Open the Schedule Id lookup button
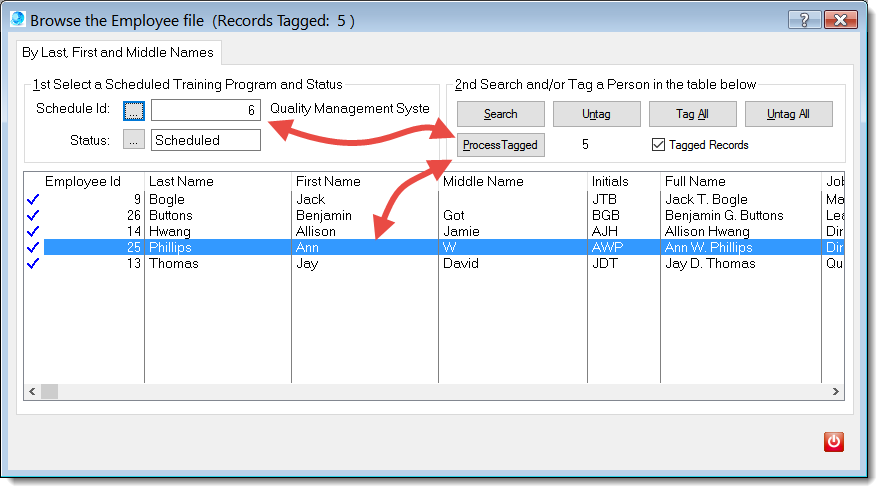 click(134, 110)
